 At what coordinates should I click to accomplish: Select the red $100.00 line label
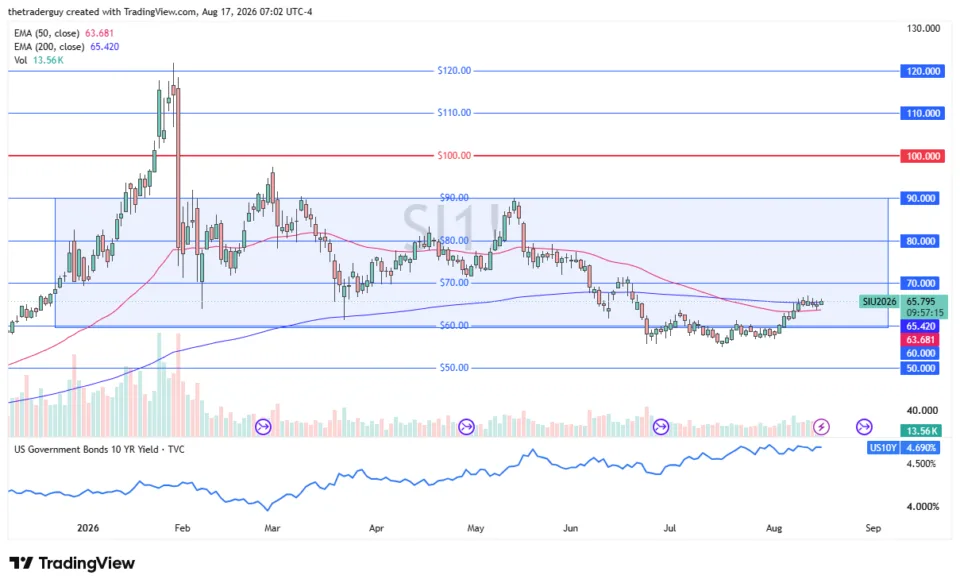coord(454,155)
